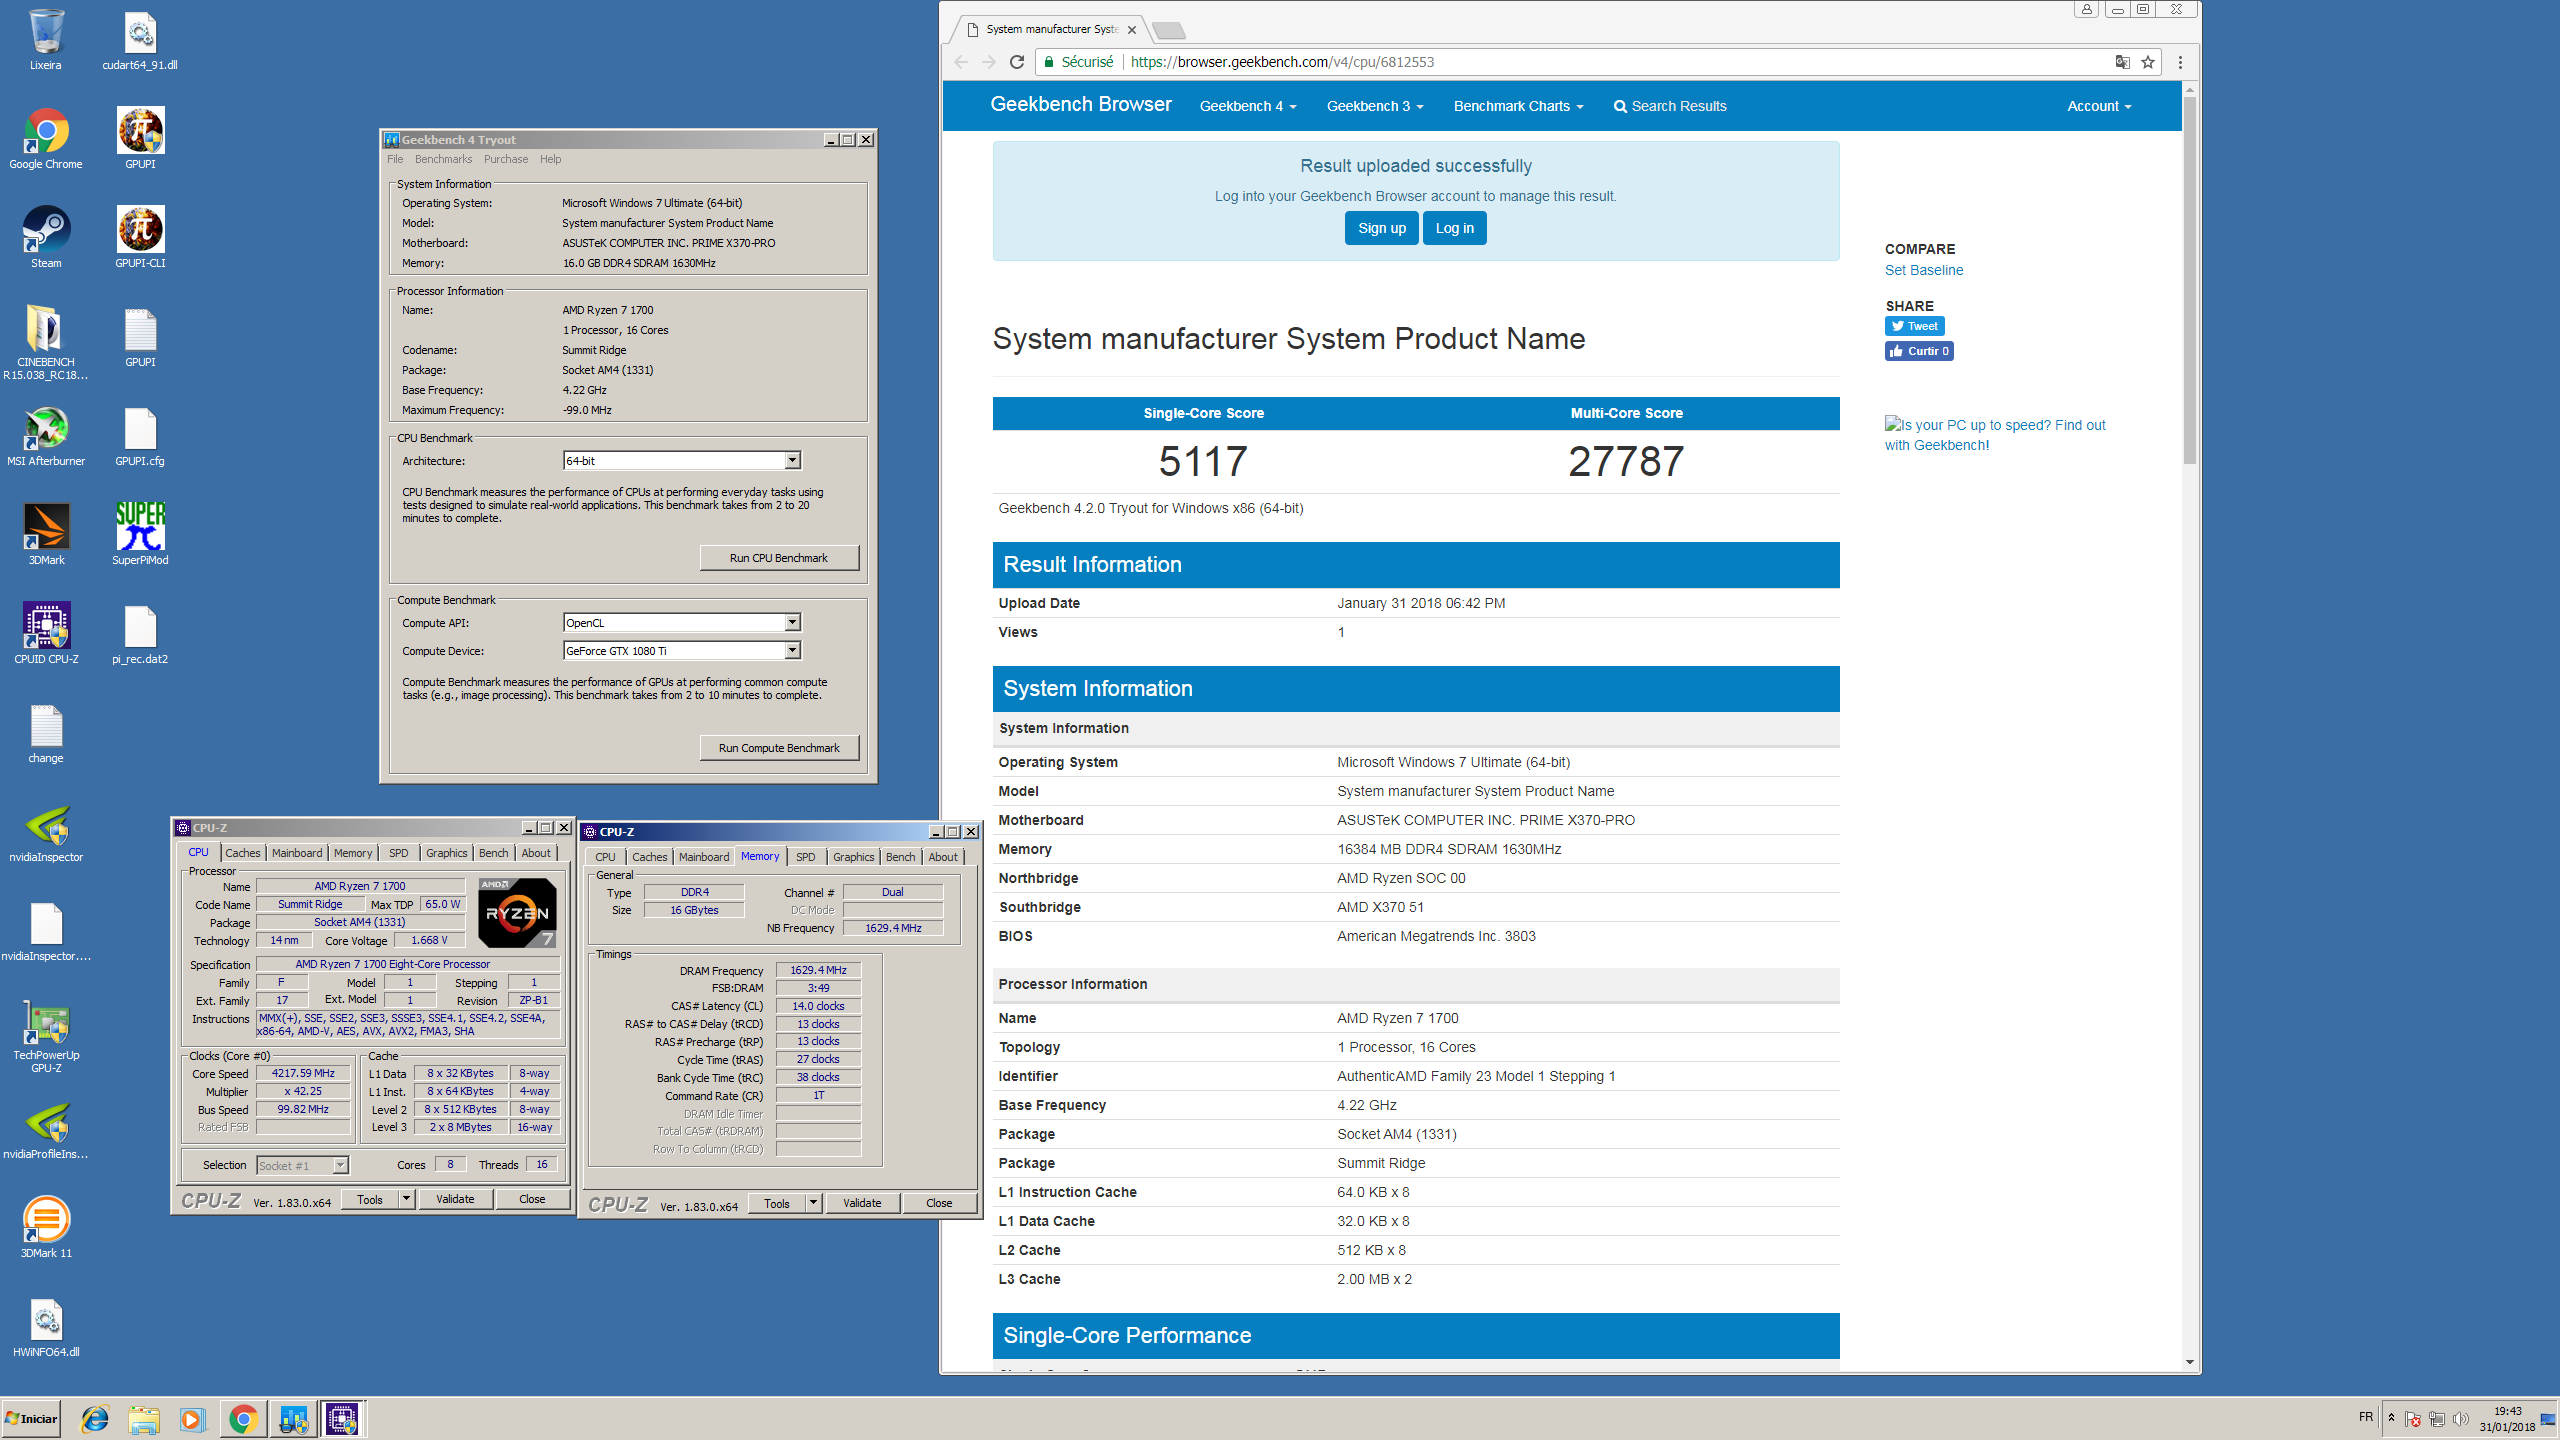Launch 3DMark 11 desktop shortcut
2560x1440 pixels.
point(46,1228)
